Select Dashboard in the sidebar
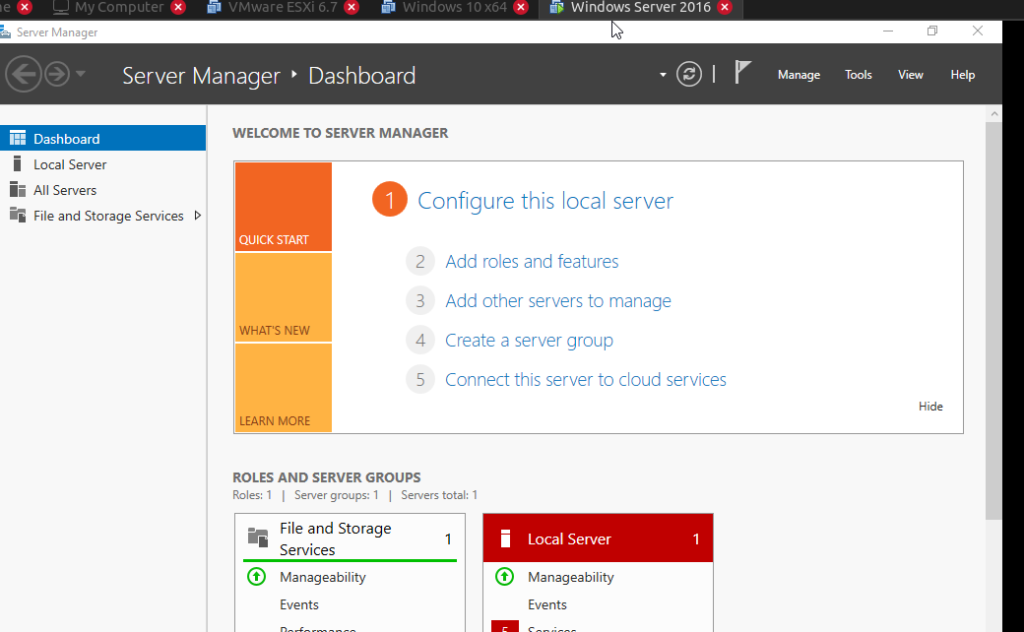 103,138
